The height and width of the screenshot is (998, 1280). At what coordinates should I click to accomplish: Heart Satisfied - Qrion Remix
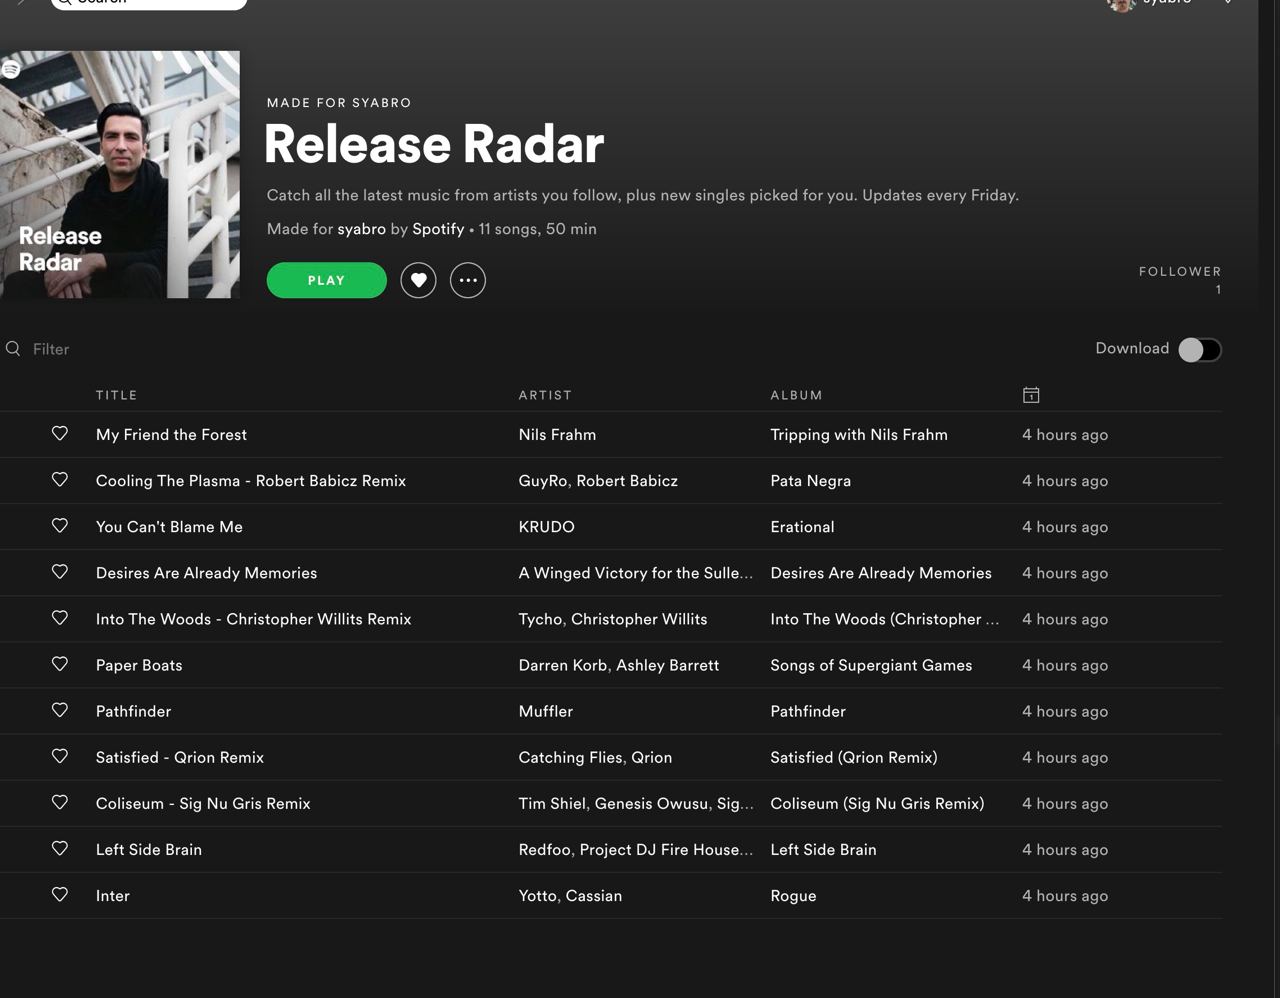coord(60,756)
